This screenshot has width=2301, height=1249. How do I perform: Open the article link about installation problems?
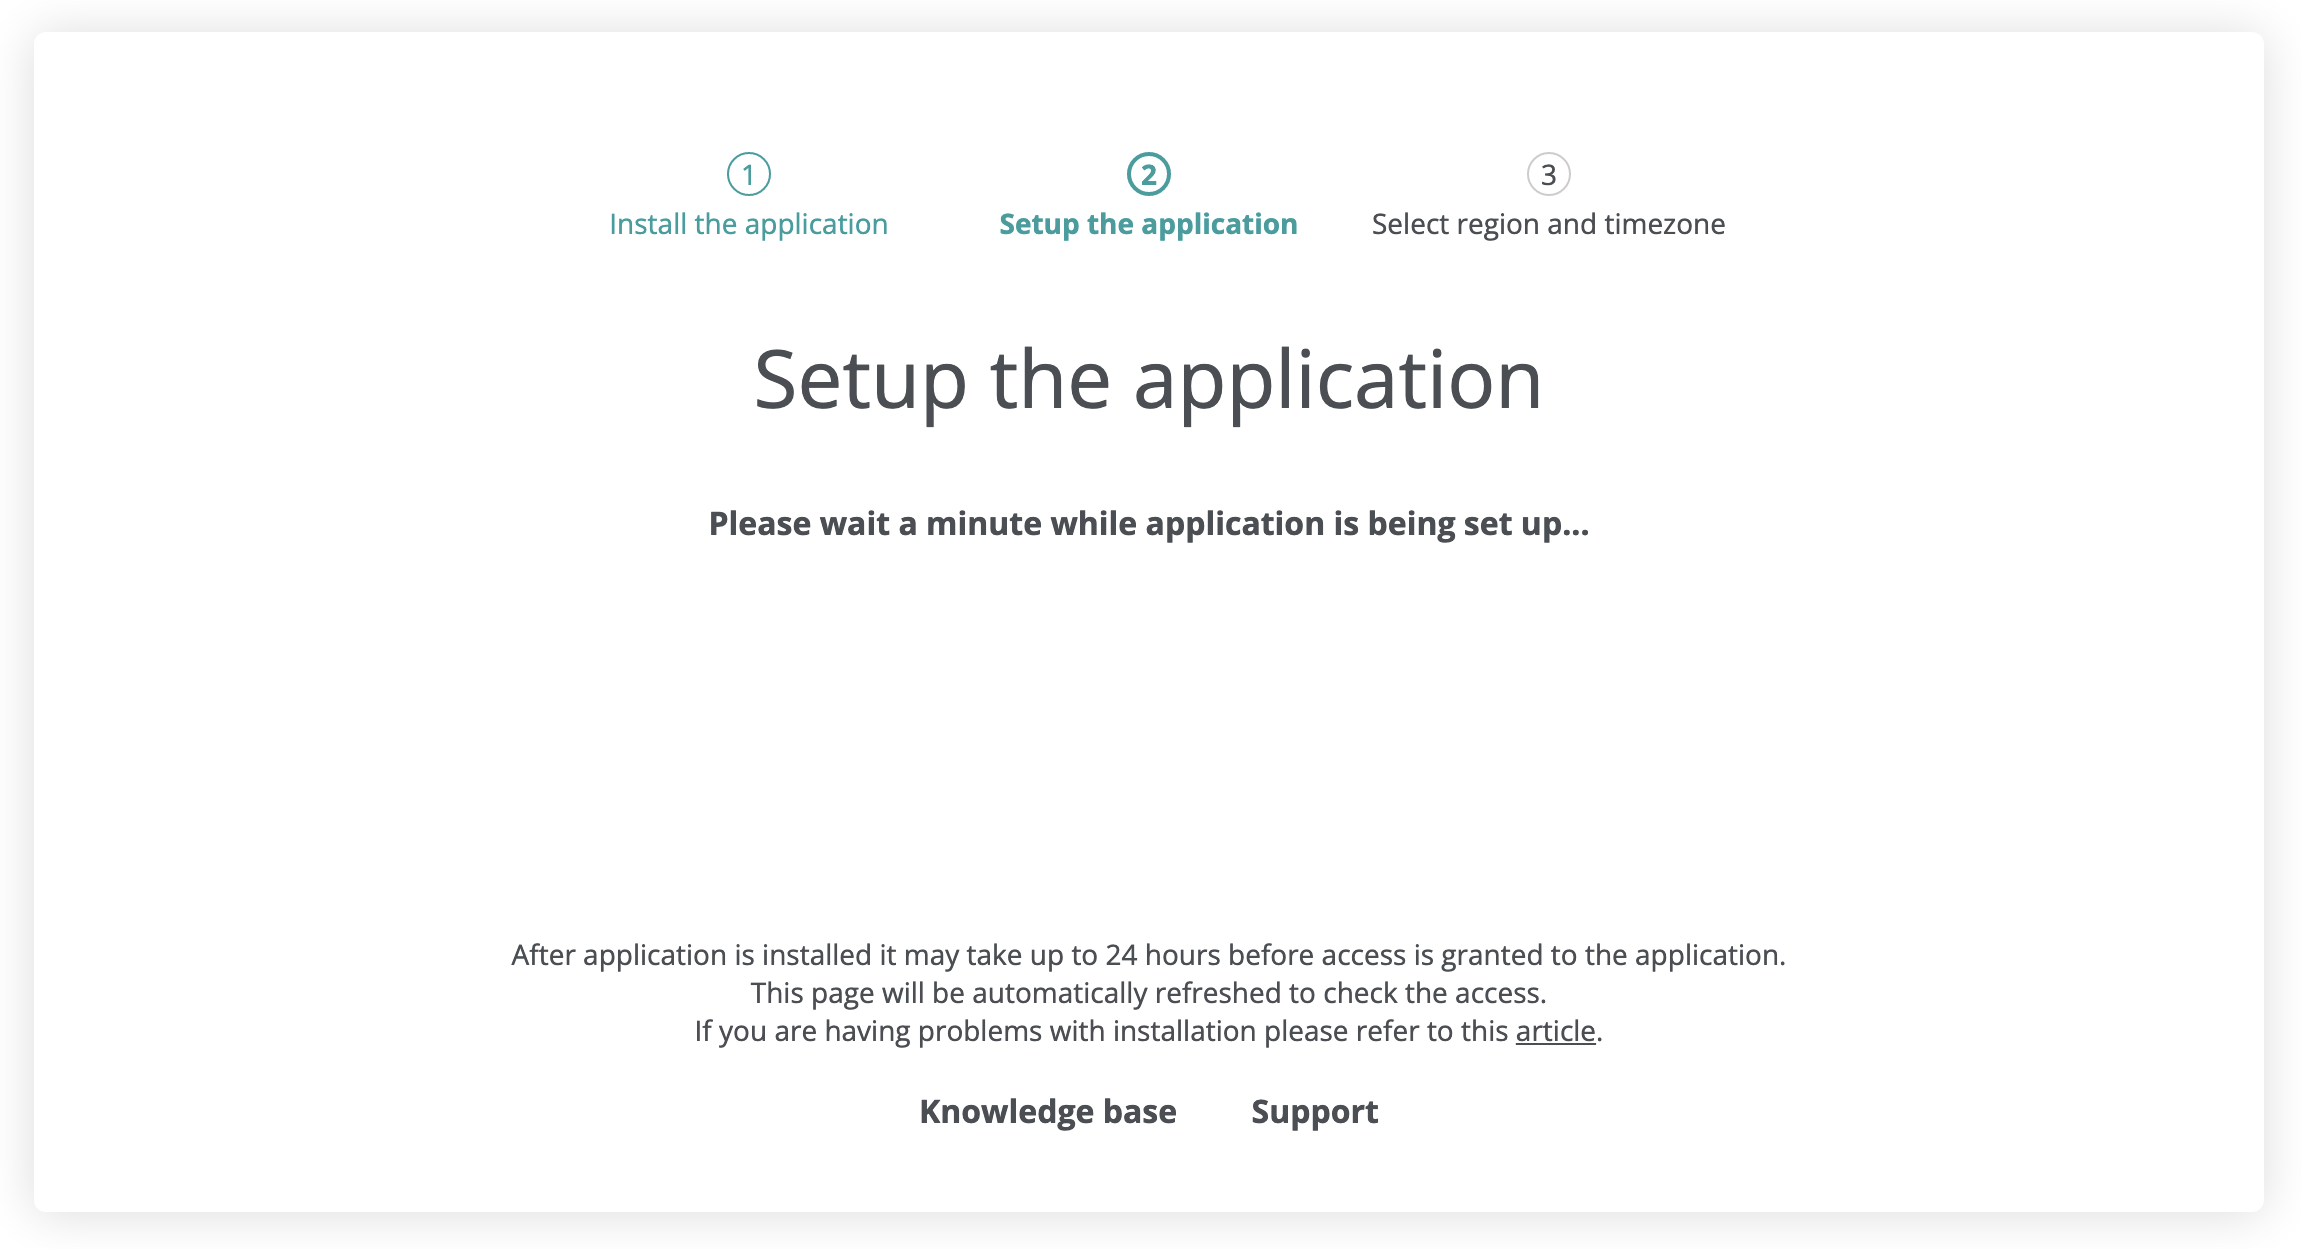click(x=1555, y=1031)
